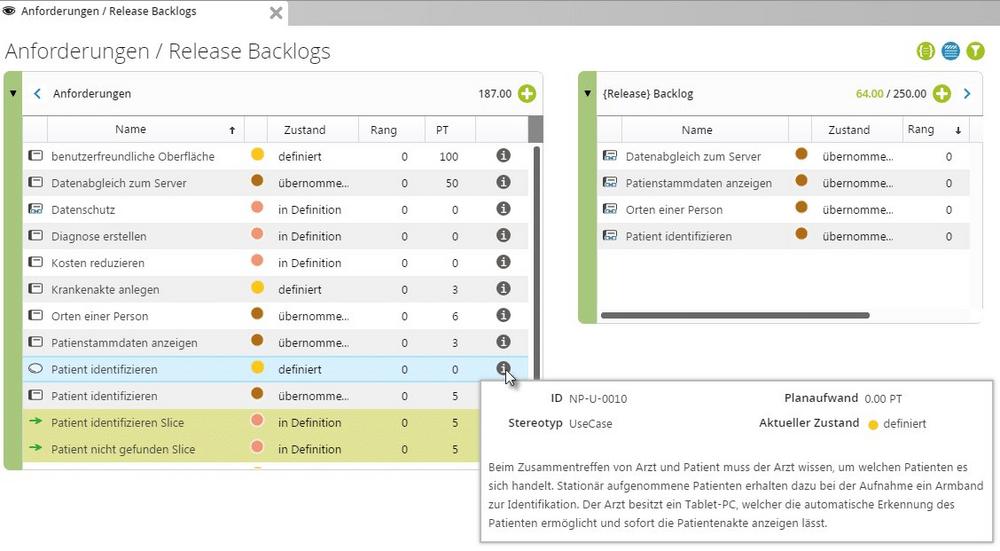Navigate back with Anforderungen left chevron
The image size is (1000, 551).
[x=37, y=94]
